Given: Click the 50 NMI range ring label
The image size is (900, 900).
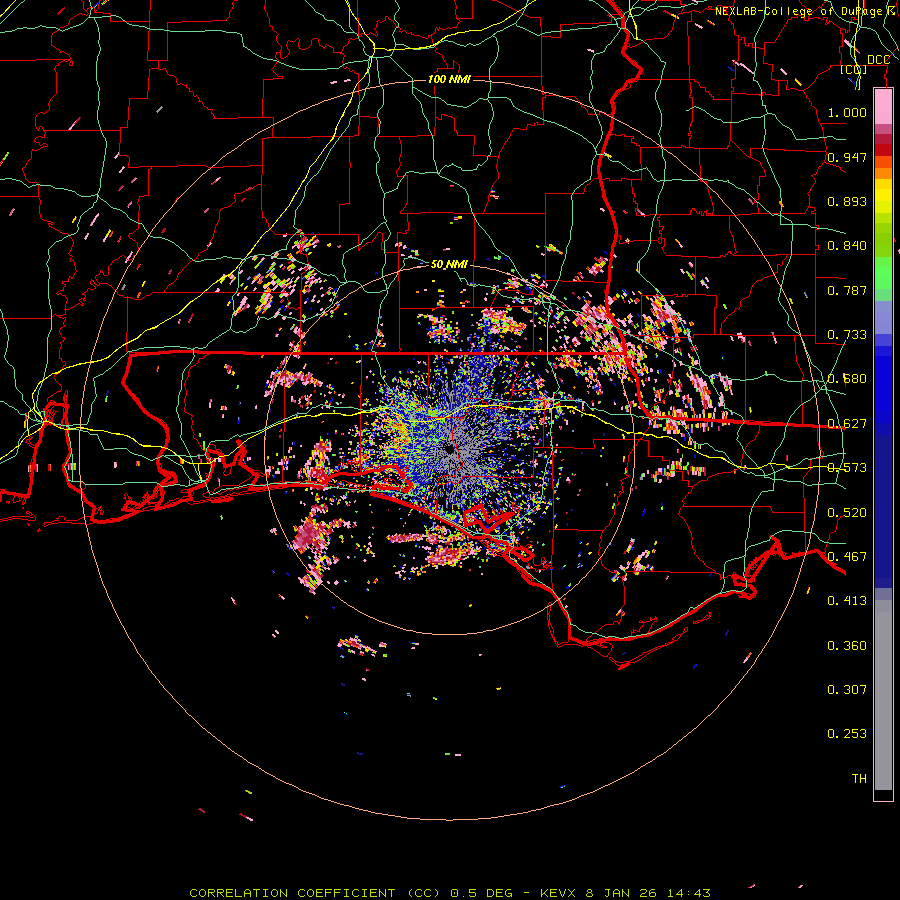Looking at the screenshot, I should [x=449, y=265].
